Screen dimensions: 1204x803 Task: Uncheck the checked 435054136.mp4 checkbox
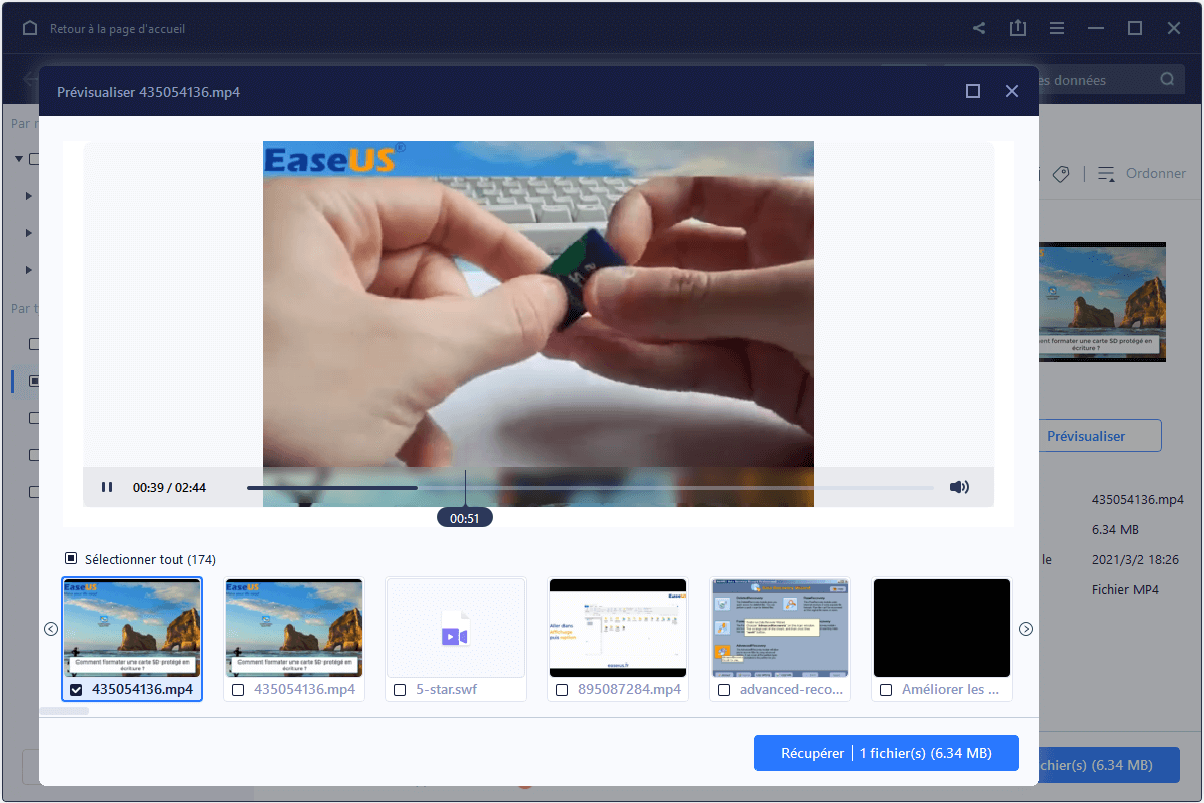tap(77, 690)
